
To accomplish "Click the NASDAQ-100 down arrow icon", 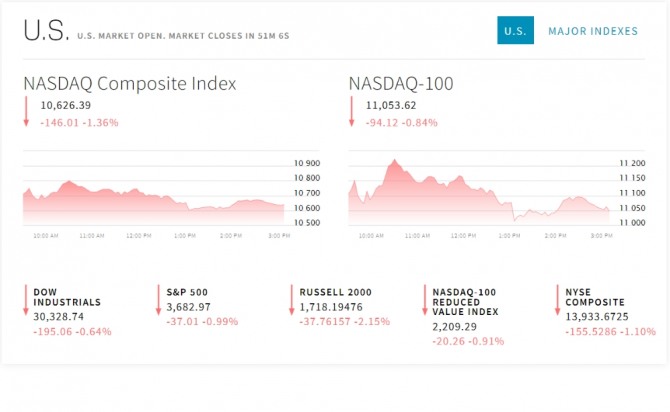I will [352, 111].
